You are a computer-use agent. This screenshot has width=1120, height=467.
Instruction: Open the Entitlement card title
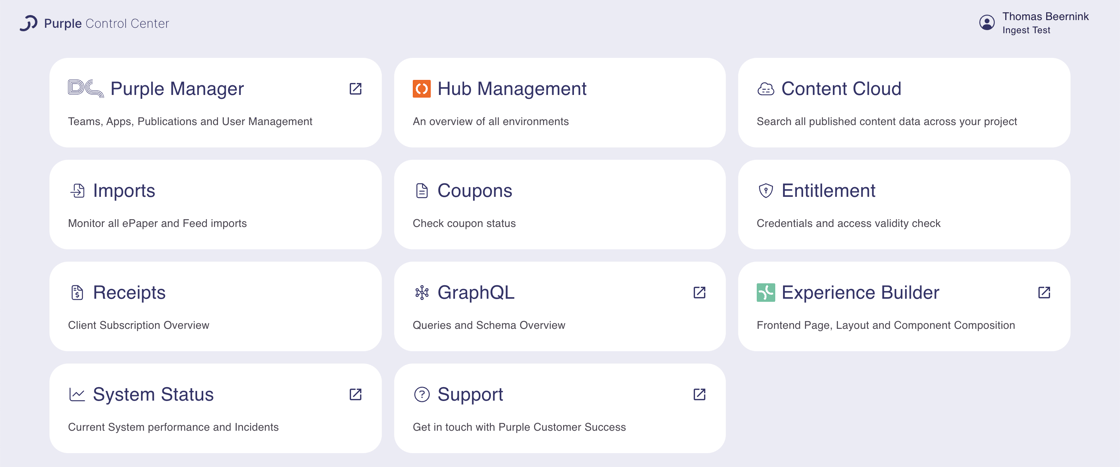coord(829,191)
